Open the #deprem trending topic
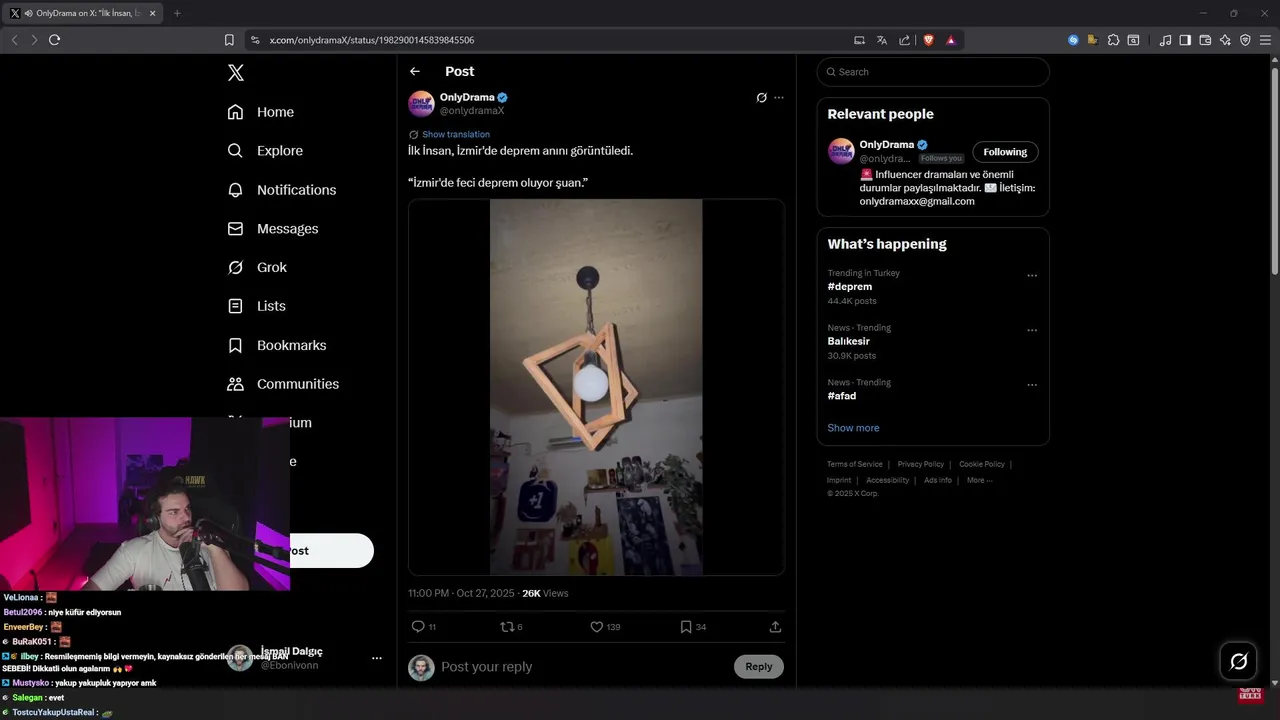 tap(850, 287)
